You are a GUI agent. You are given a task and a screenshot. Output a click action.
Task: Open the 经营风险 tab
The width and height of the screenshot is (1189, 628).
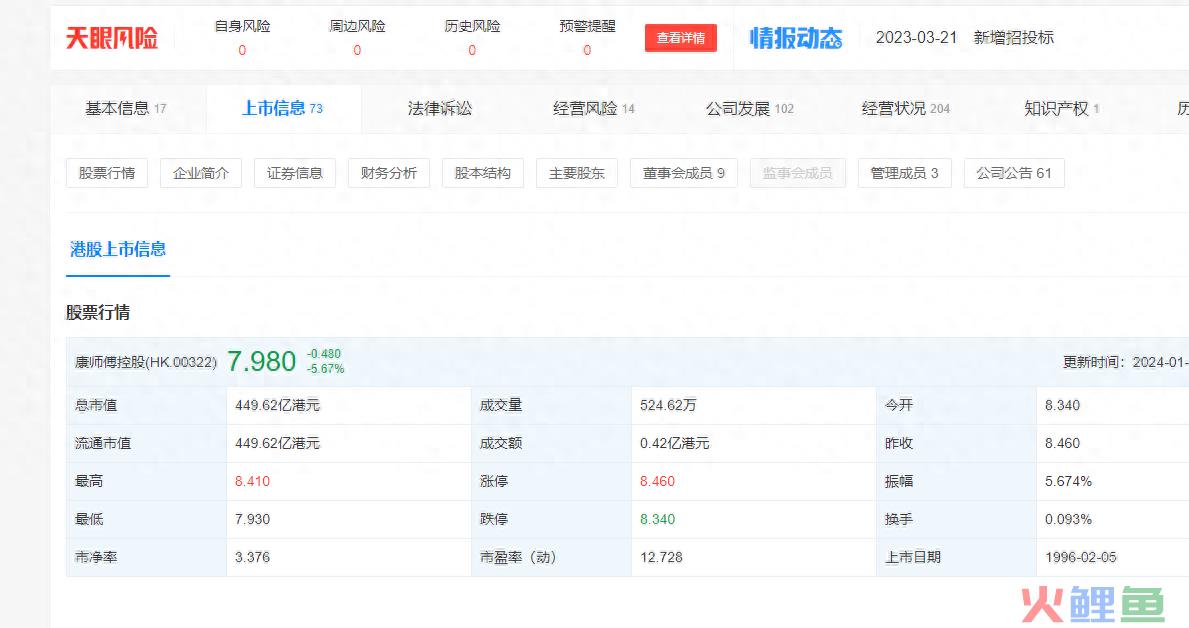tap(594, 108)
